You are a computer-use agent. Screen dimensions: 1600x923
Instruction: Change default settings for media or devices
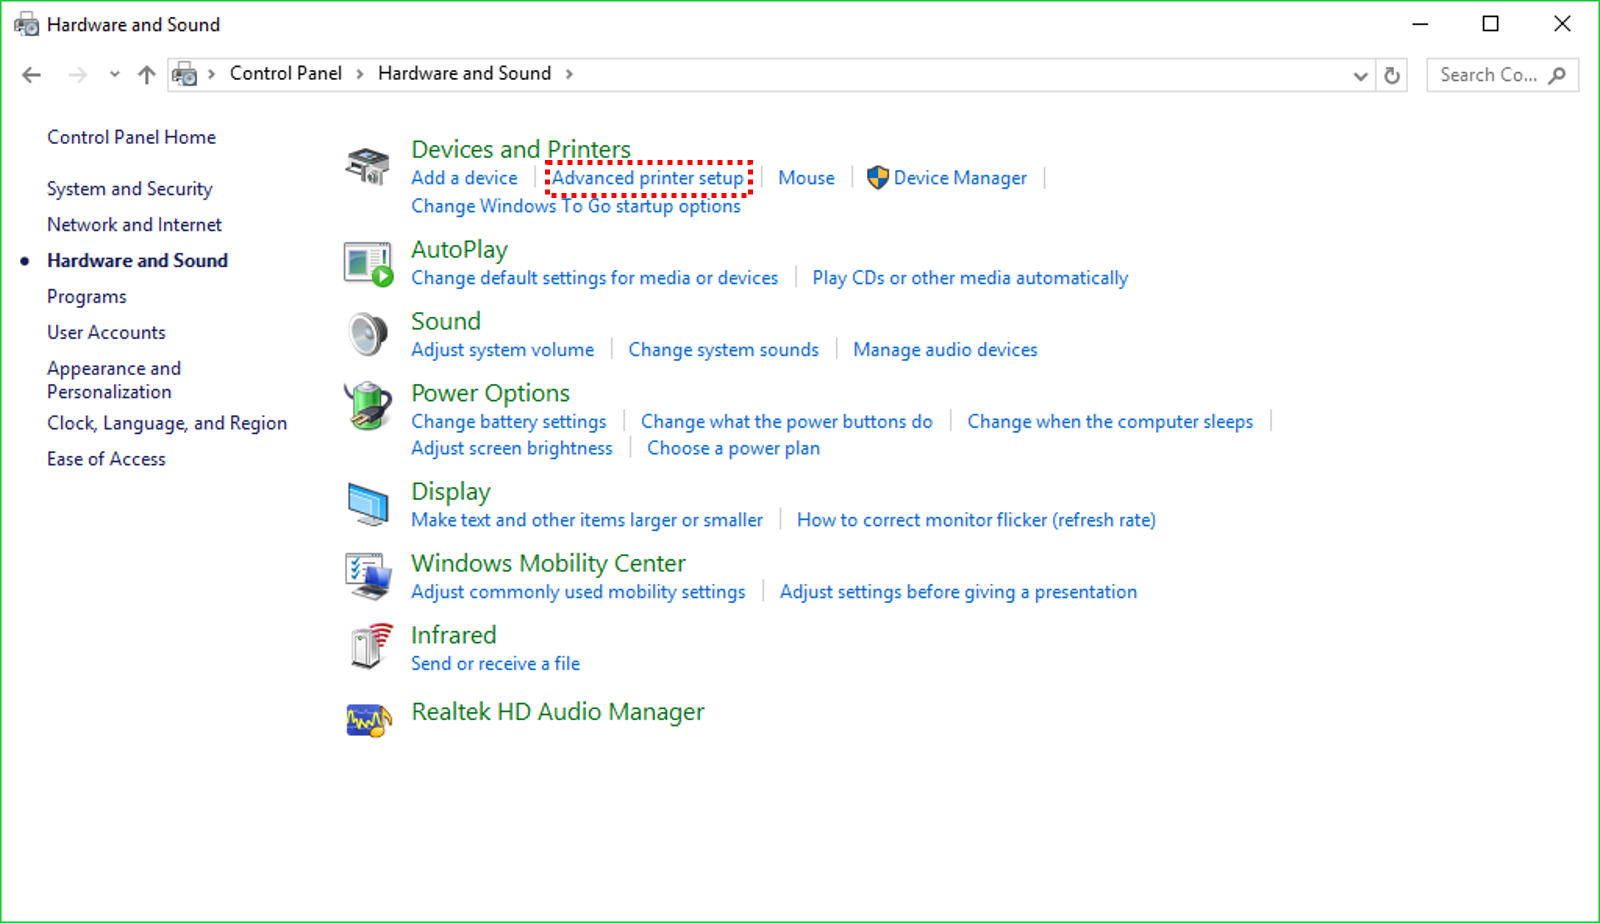(x=594, y=278)
